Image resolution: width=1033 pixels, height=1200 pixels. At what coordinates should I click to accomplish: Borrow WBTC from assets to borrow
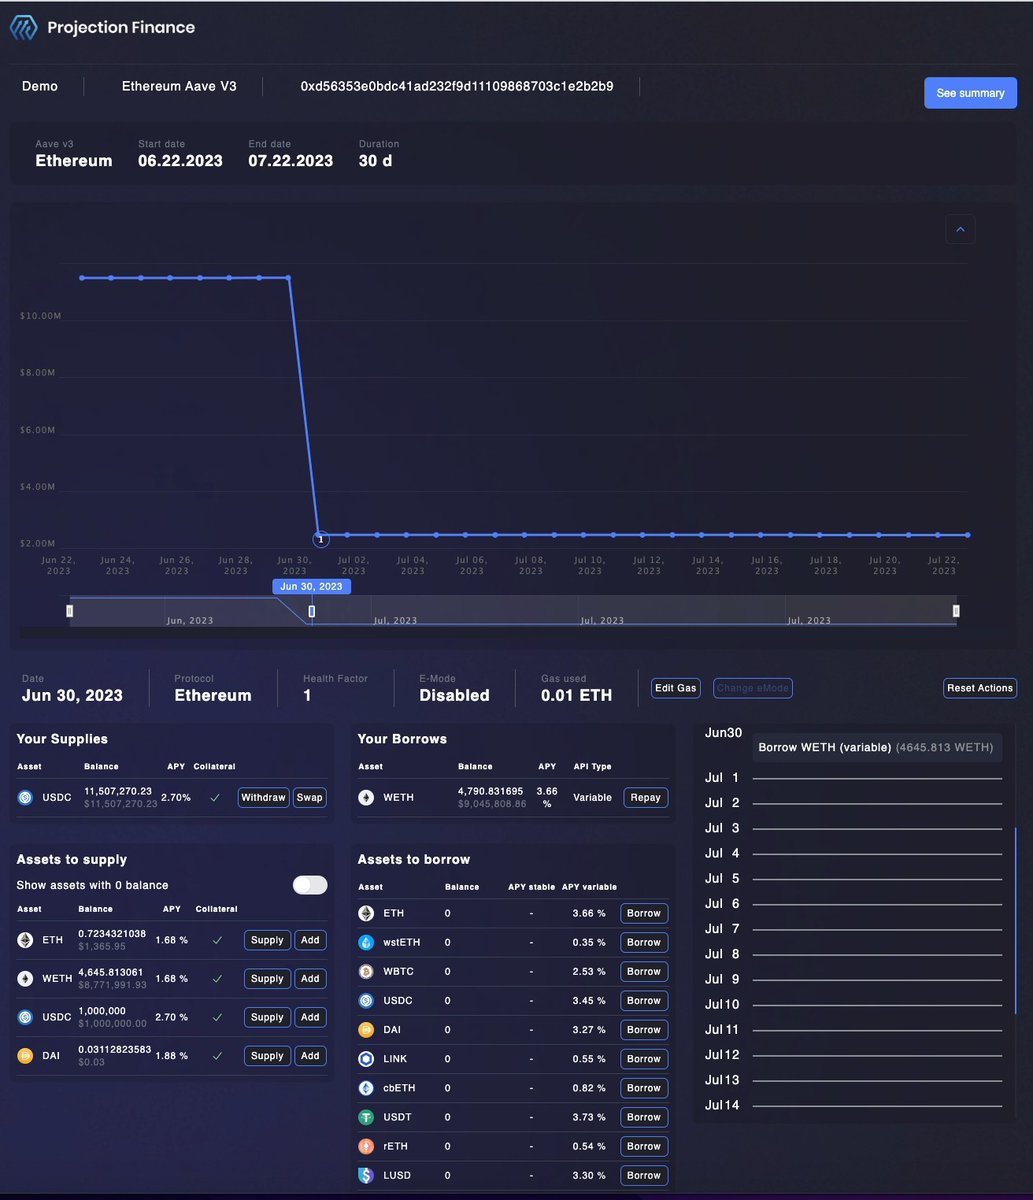[644, 971]
